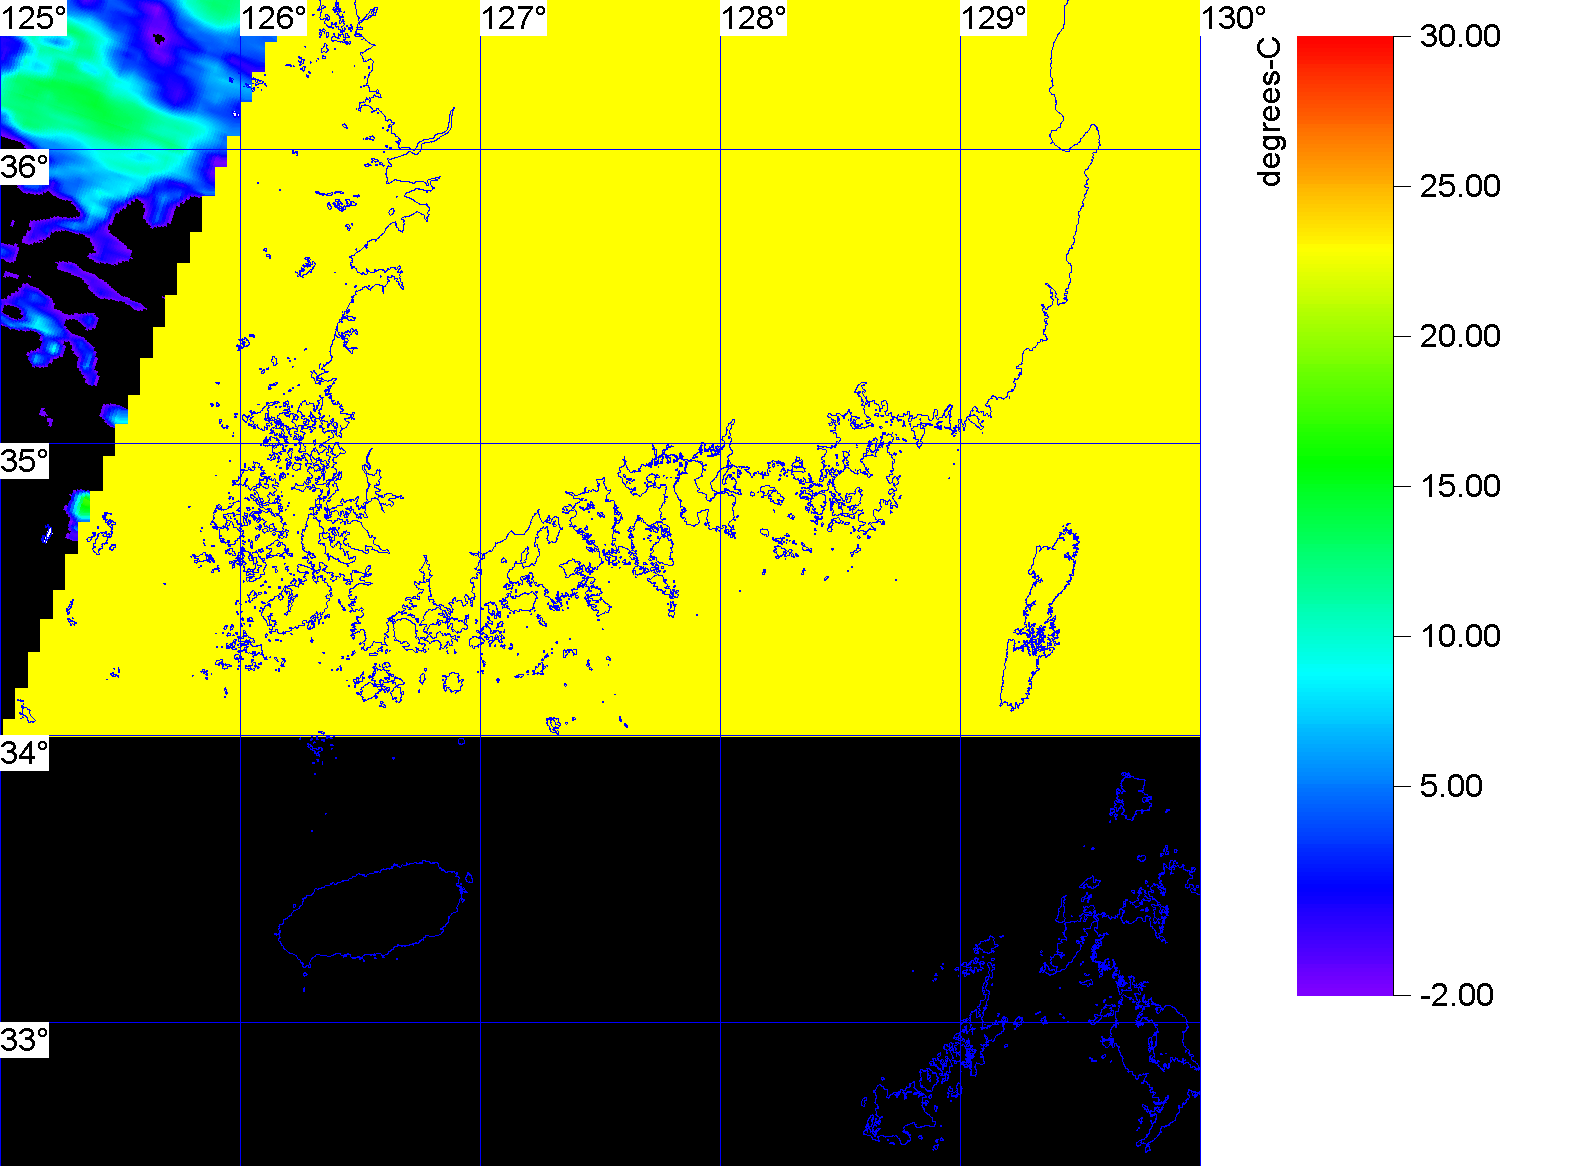Click the 25.00 colorbar tick value
Image resolution: width=1591 pixels, height=1166 pixels.
(x=1460, y=186)
